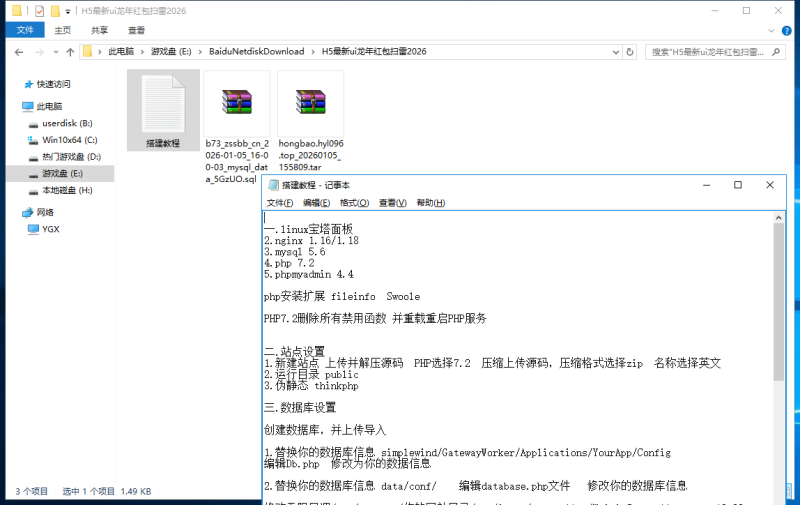
Task: Click the '3 个项目' status bar text
Action: click(x=32, y=491)
